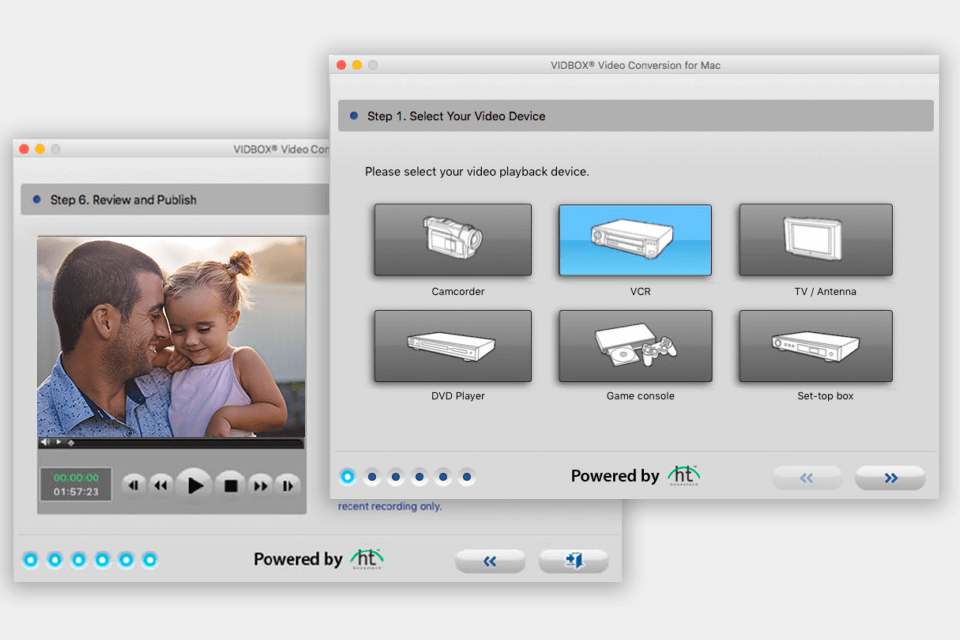
Task: Click the second step dot in Step 1 window
Action: 372,476
